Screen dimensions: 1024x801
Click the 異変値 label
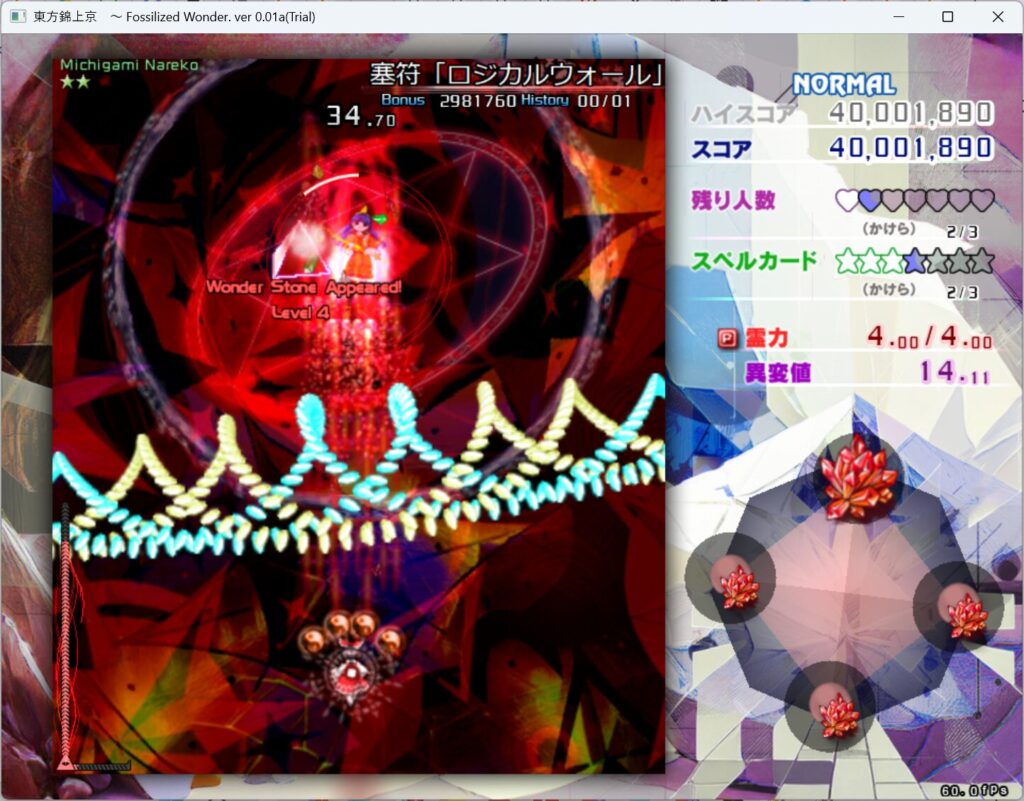tap(778, 373)
